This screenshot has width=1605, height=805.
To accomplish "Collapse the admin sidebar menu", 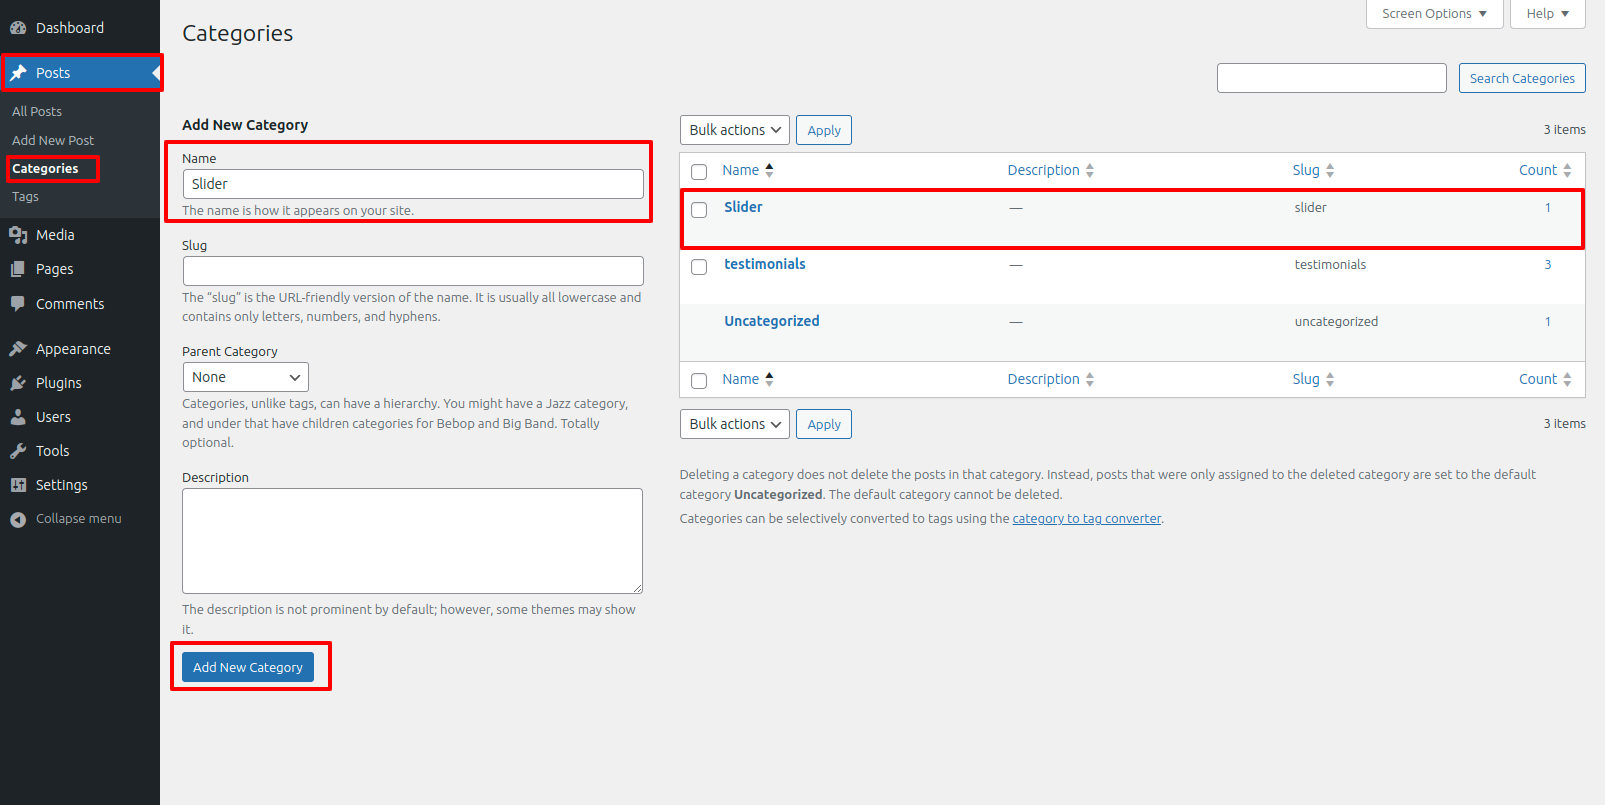I will click(x=66, y=519).
